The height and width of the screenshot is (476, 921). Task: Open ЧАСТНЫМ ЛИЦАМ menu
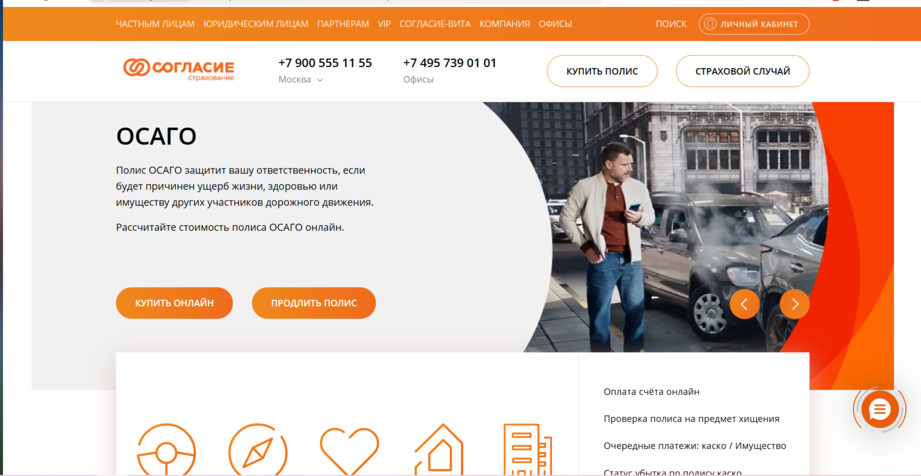pos(155,24)
